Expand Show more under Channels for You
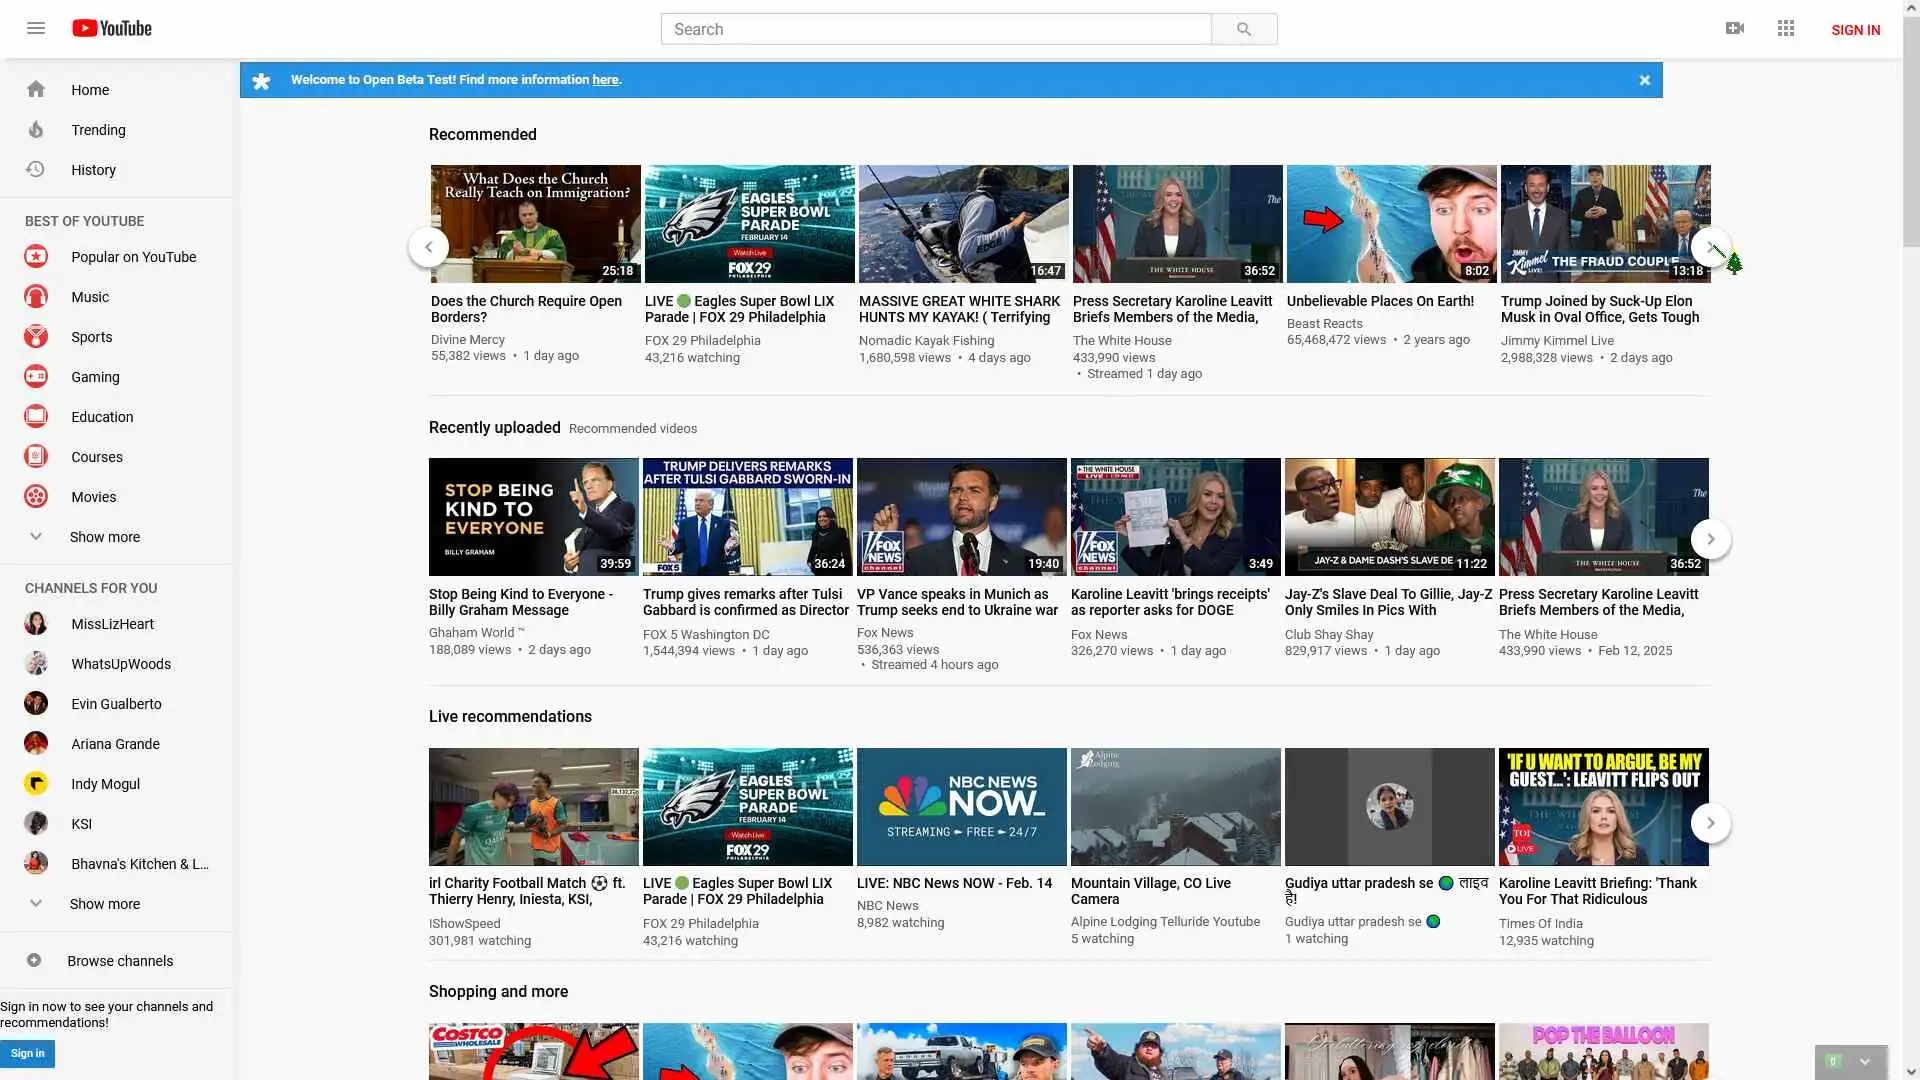The image size is (1920, 1080). (x=104, y=904)
